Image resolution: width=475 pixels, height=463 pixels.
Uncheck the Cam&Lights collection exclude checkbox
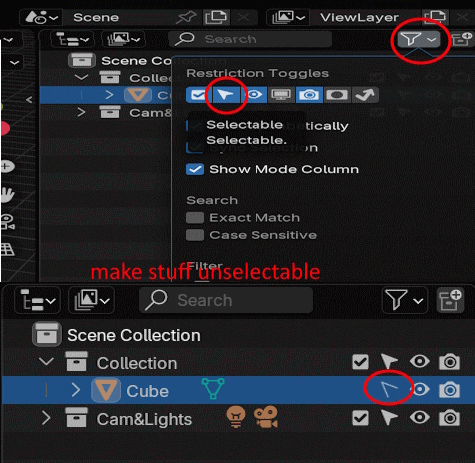(x=360, y=418)
